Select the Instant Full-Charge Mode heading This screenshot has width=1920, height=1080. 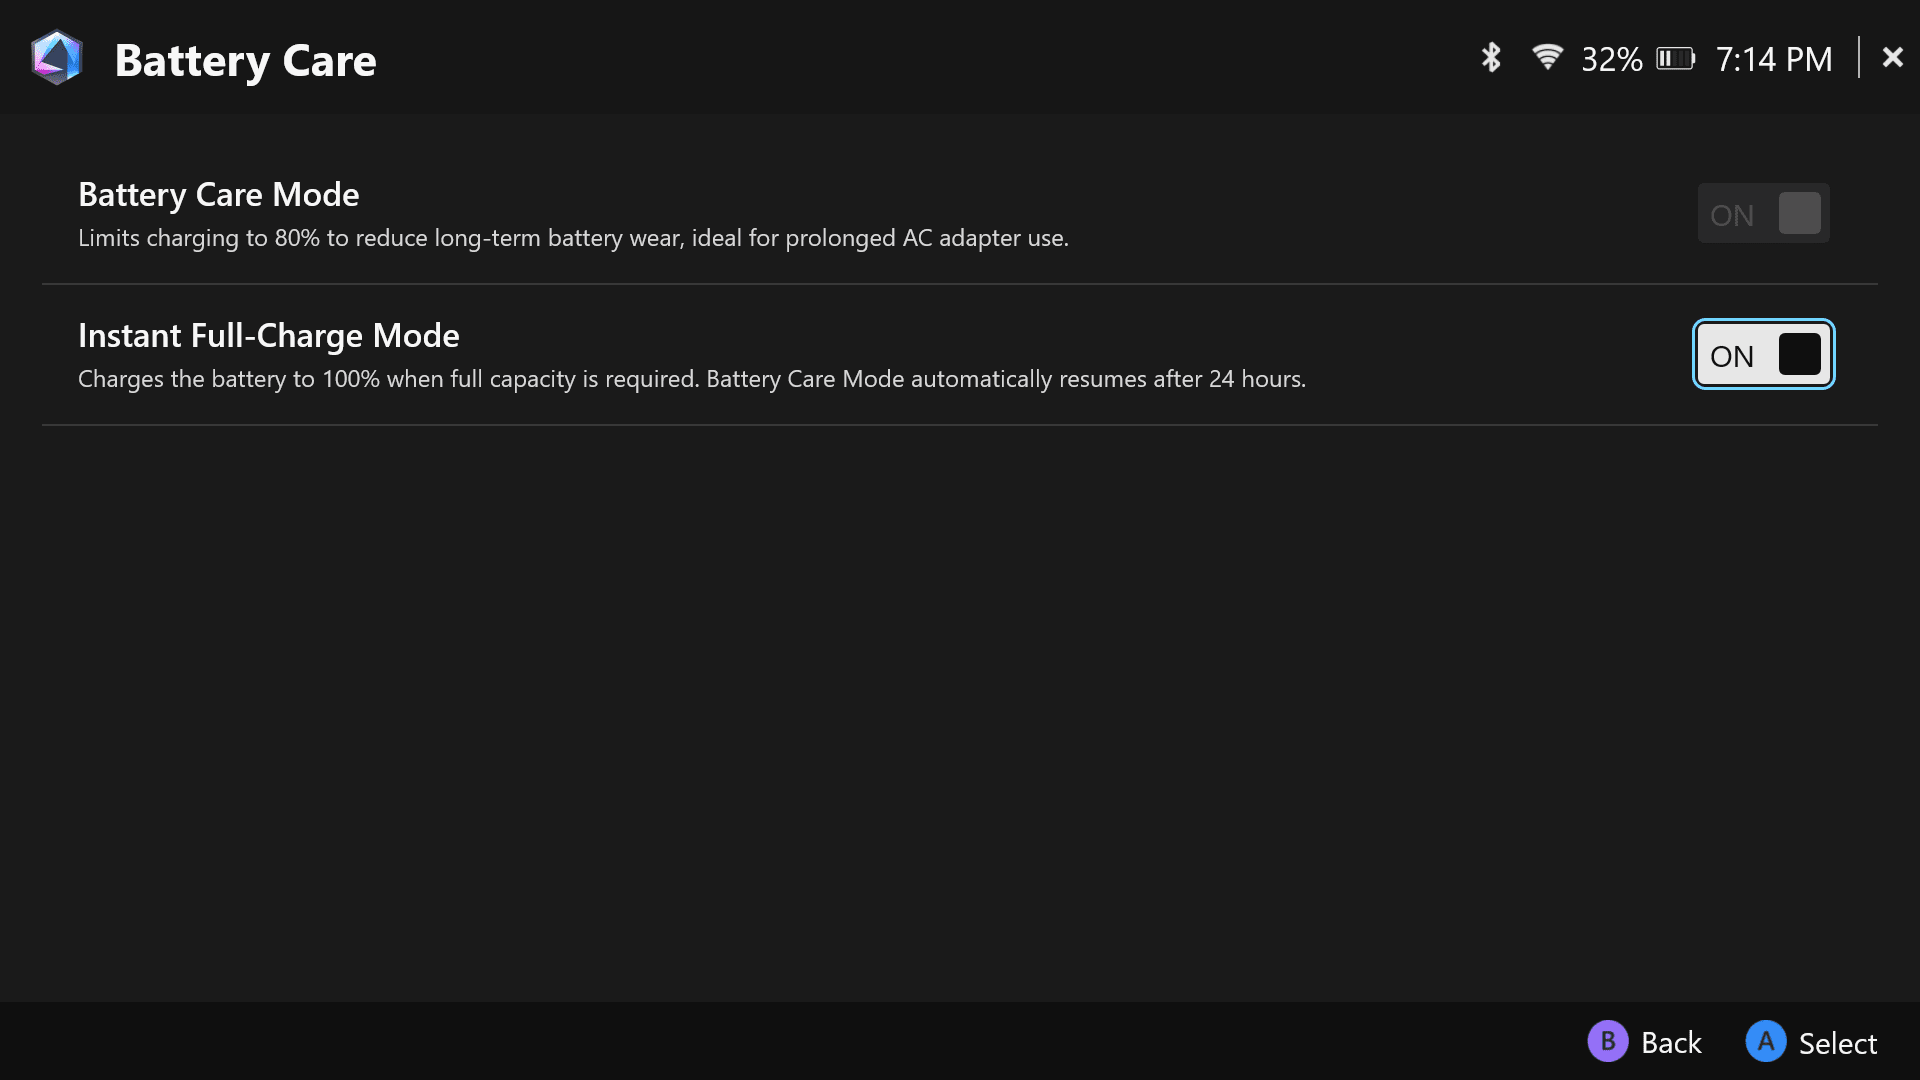click(x=268, y=335)
